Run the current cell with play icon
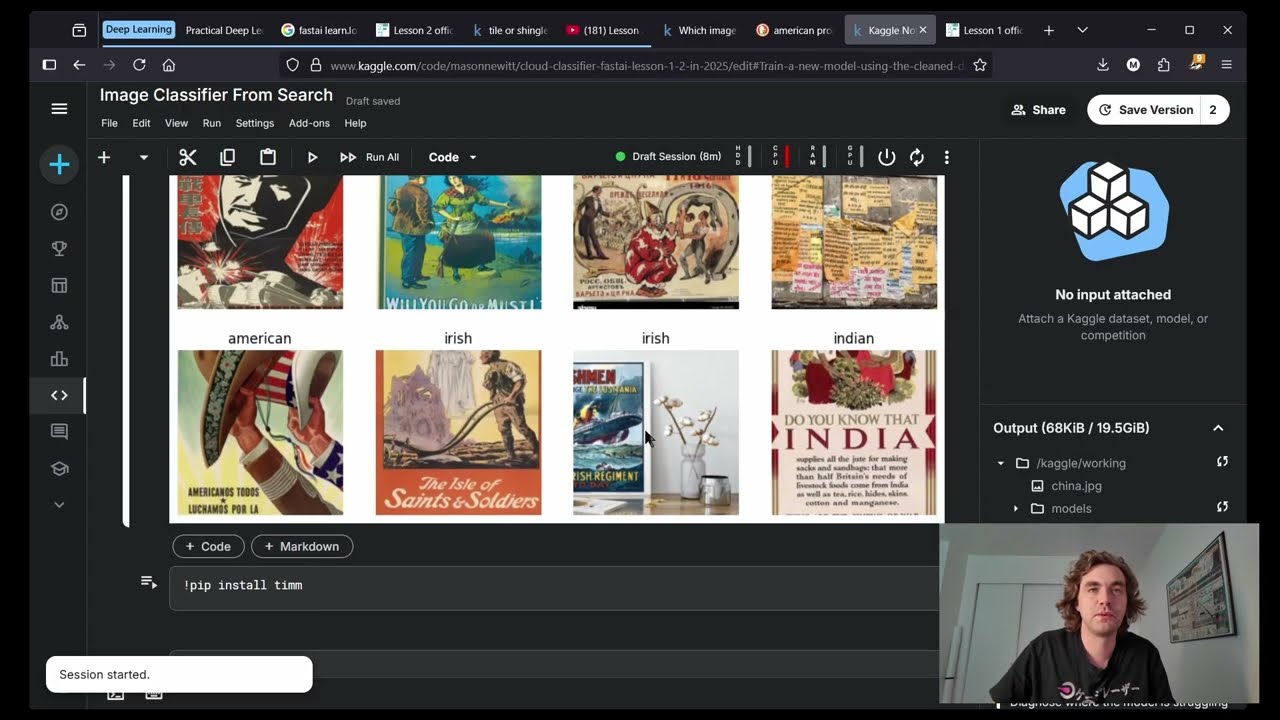This screenshot has width=1280, height=720. tap(312, 157)
